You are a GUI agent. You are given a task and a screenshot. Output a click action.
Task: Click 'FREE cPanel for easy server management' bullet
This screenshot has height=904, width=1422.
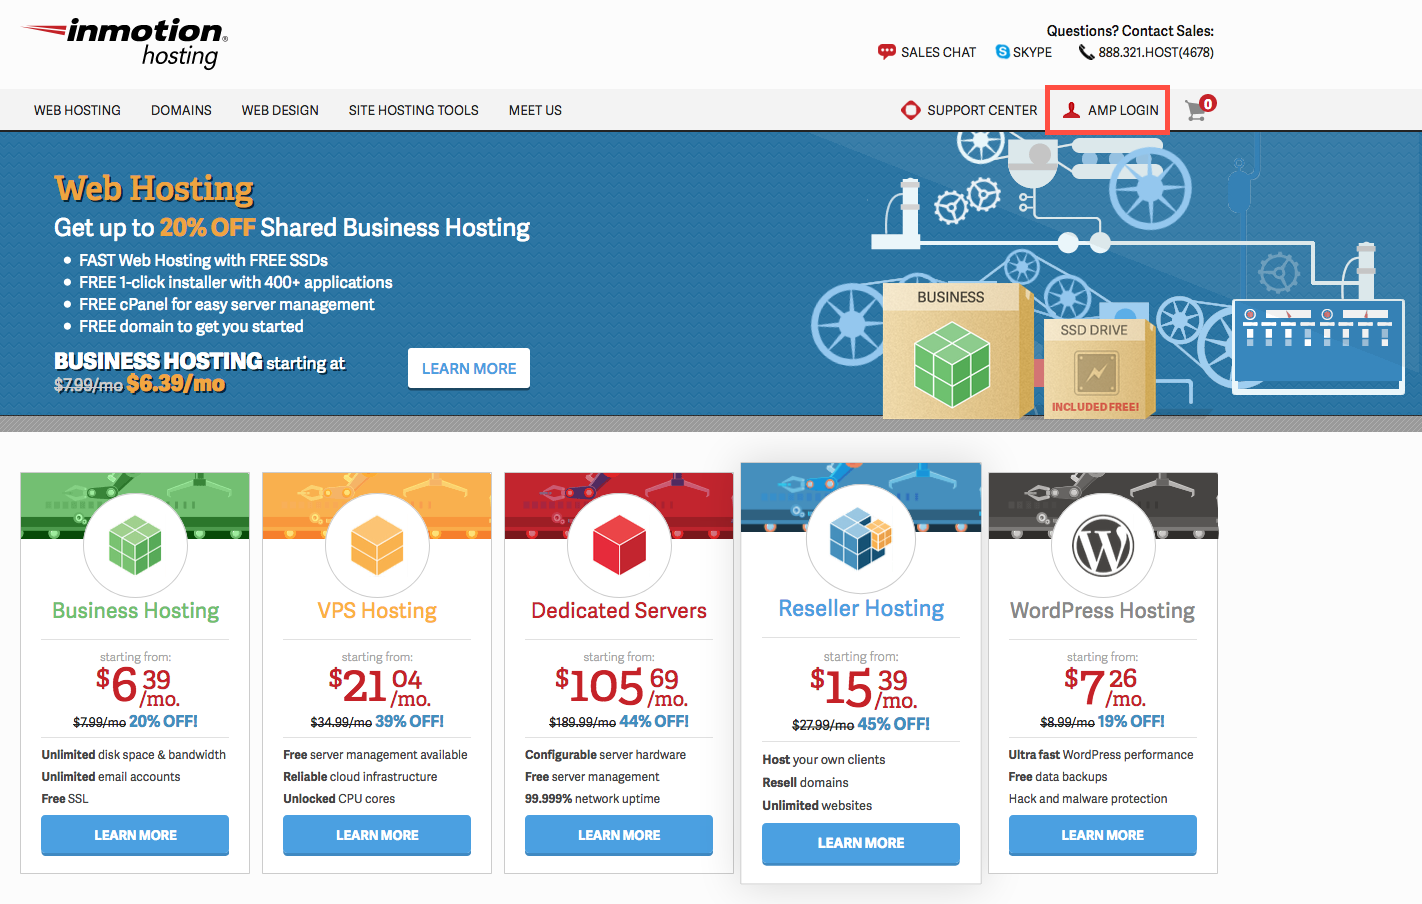(227, 304)
